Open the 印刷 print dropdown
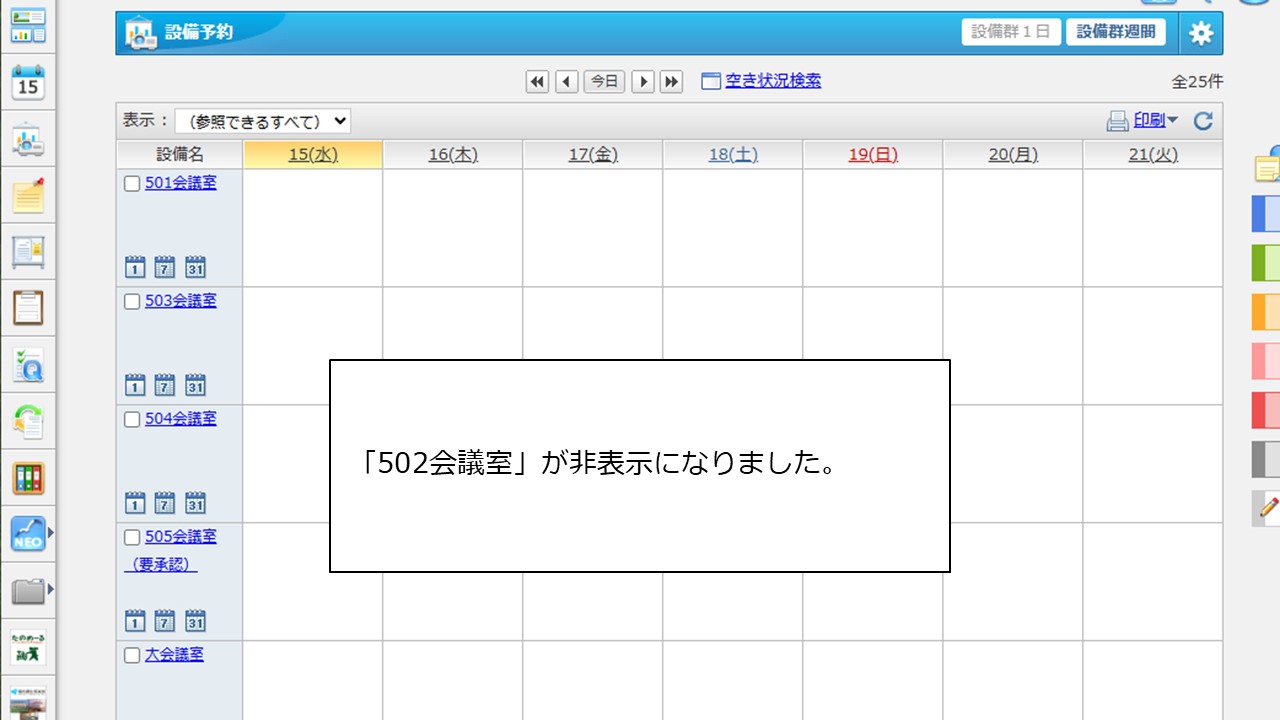The width and height of the screenshot is (1280, 720). coord(1152,120)
